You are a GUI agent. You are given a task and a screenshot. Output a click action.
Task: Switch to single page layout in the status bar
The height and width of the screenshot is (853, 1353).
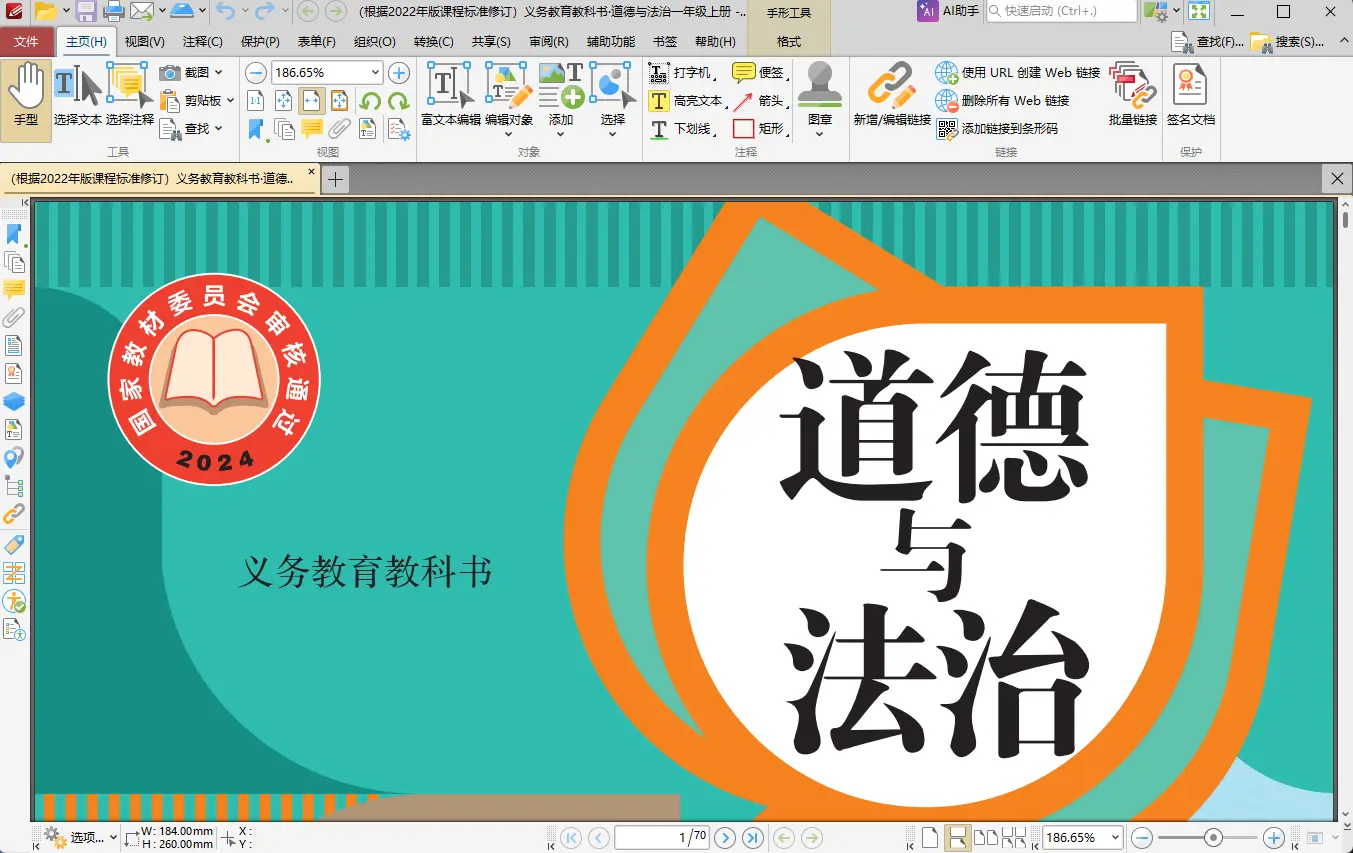coord(929,838)
